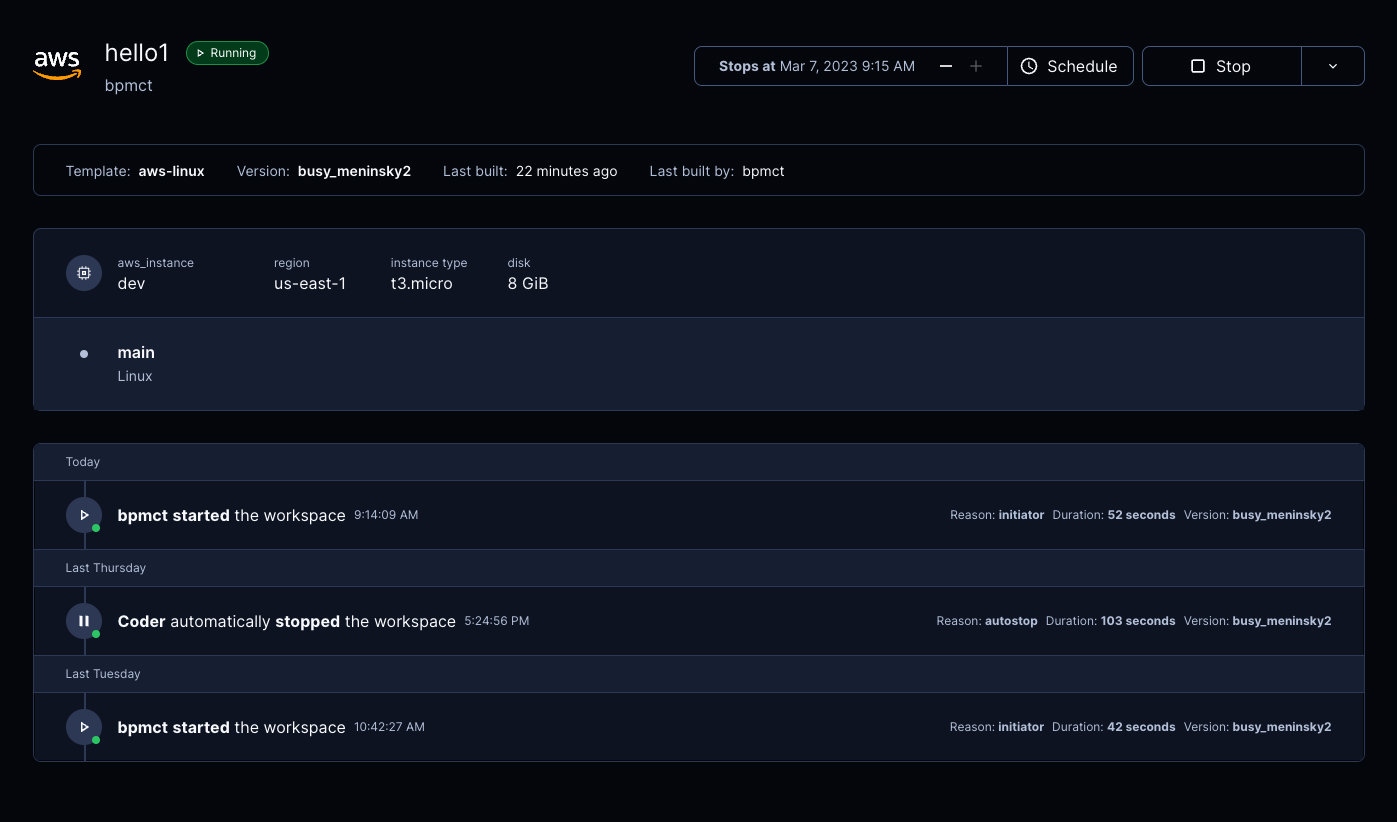Click resource name 'dev'
1397x822 pixels.
(131, 283)
